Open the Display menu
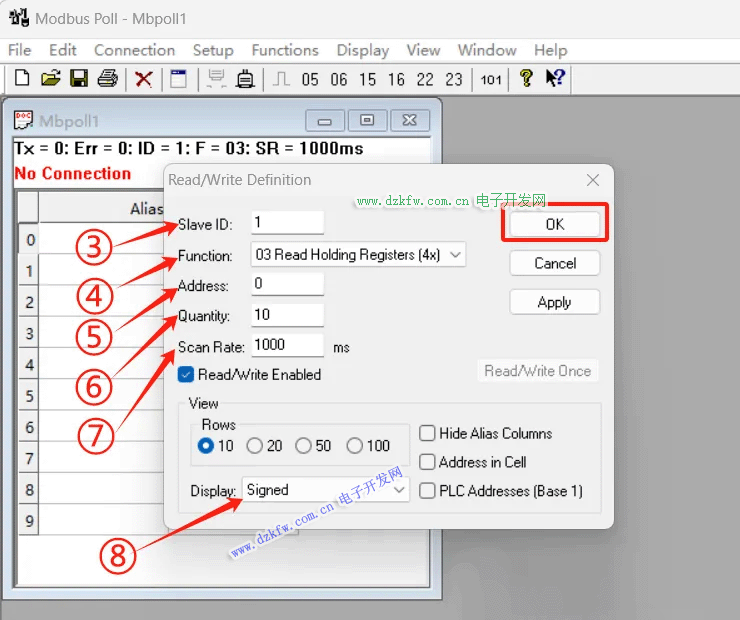This screenshot has width=740, height=620. coord(362,50)
